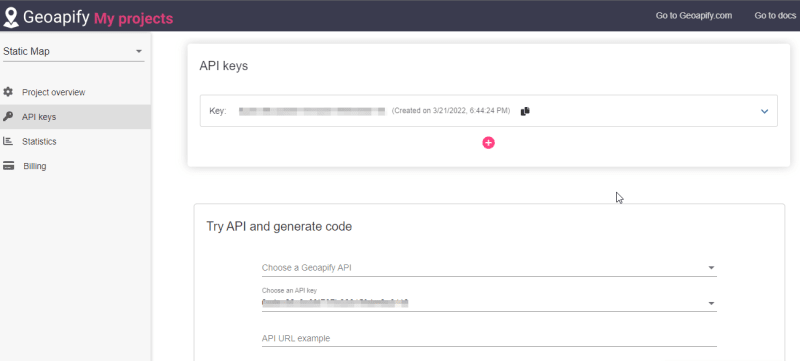Copy the API key with the copy icon

[526, 111]
